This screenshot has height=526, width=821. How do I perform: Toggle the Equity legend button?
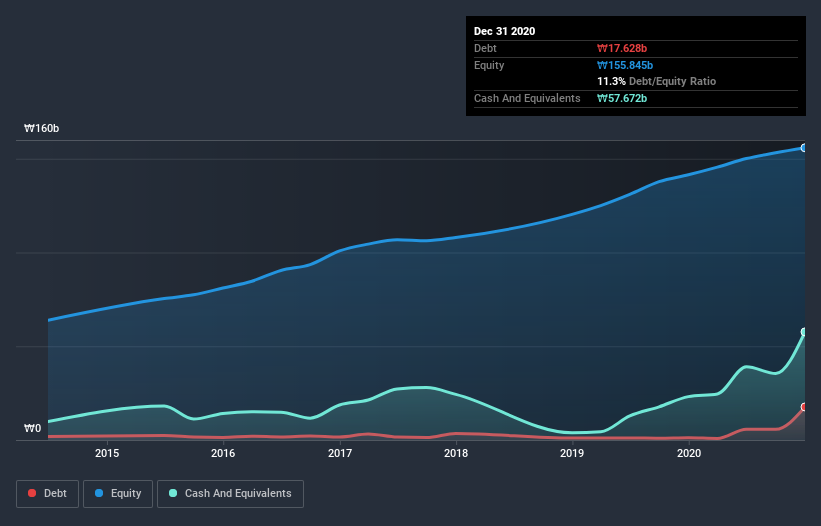pyautogui.click(x=118, y=494)
